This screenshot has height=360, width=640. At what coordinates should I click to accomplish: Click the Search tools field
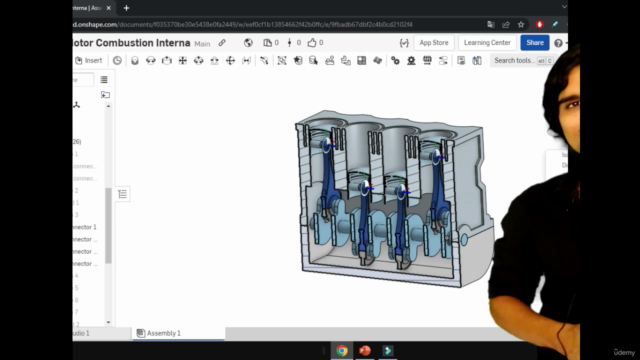coord(522,60)
